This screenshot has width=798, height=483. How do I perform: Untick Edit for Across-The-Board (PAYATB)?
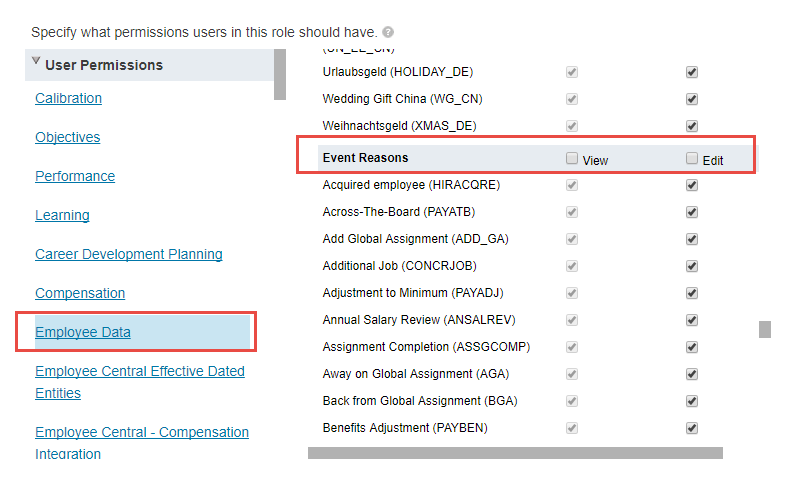tap(692, 212)
